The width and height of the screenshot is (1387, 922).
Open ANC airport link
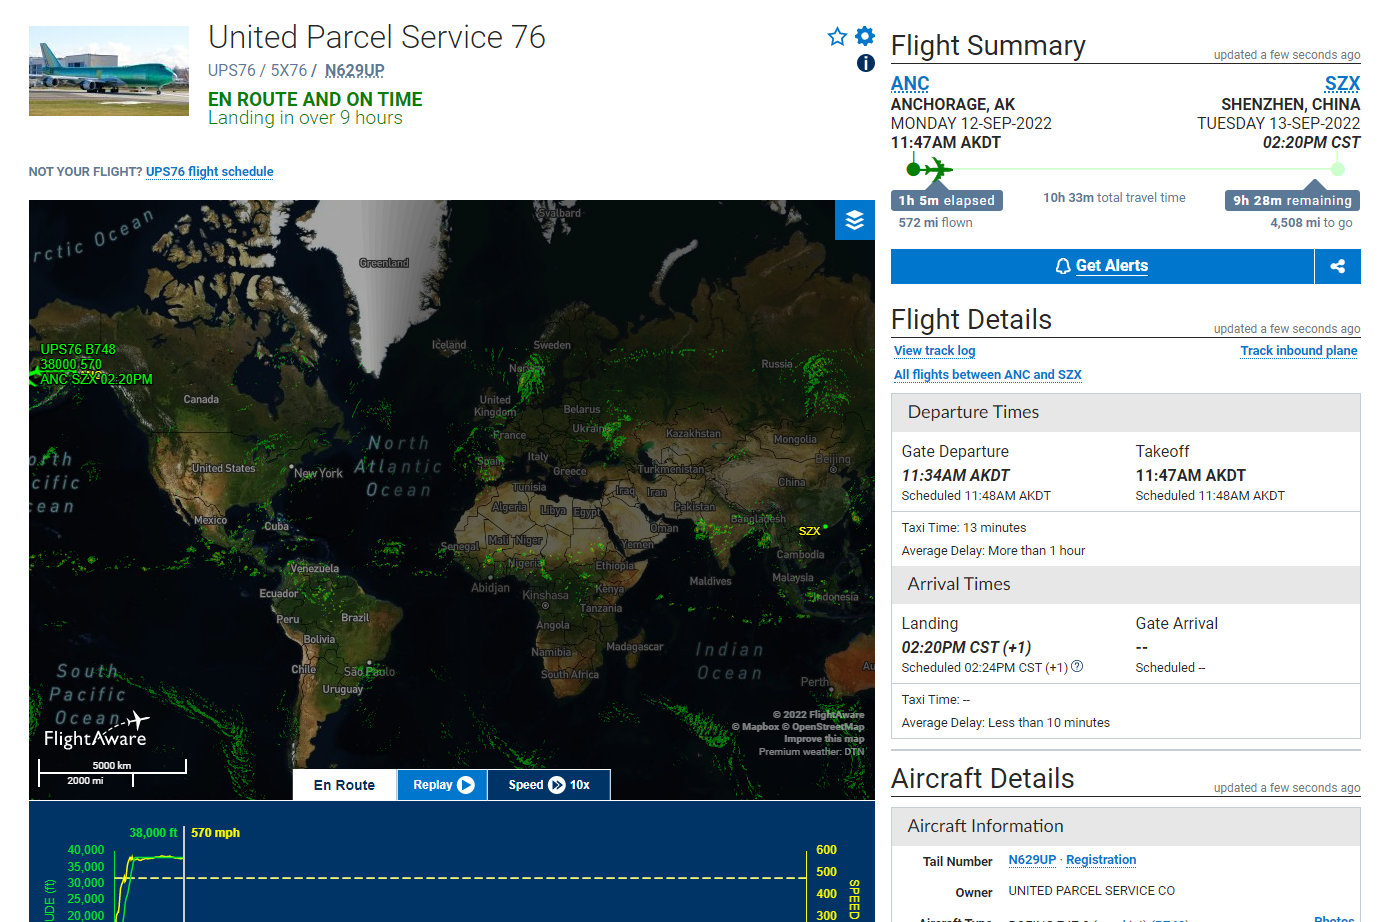tap(910, 83)
